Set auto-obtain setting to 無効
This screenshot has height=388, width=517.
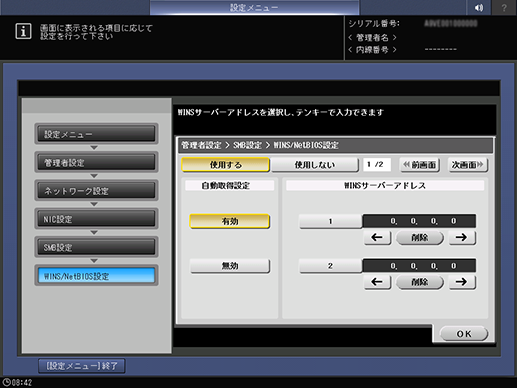pyautogui.click(x=230, y=266)
